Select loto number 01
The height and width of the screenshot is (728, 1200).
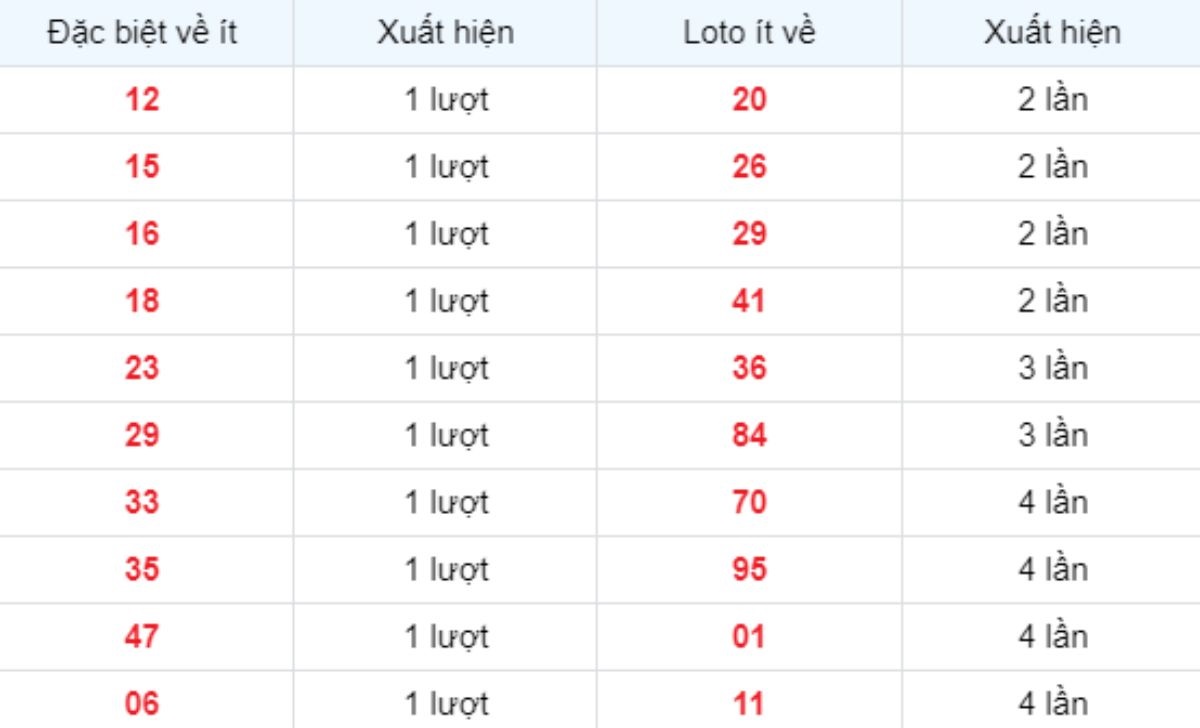(x=749, y=636)
